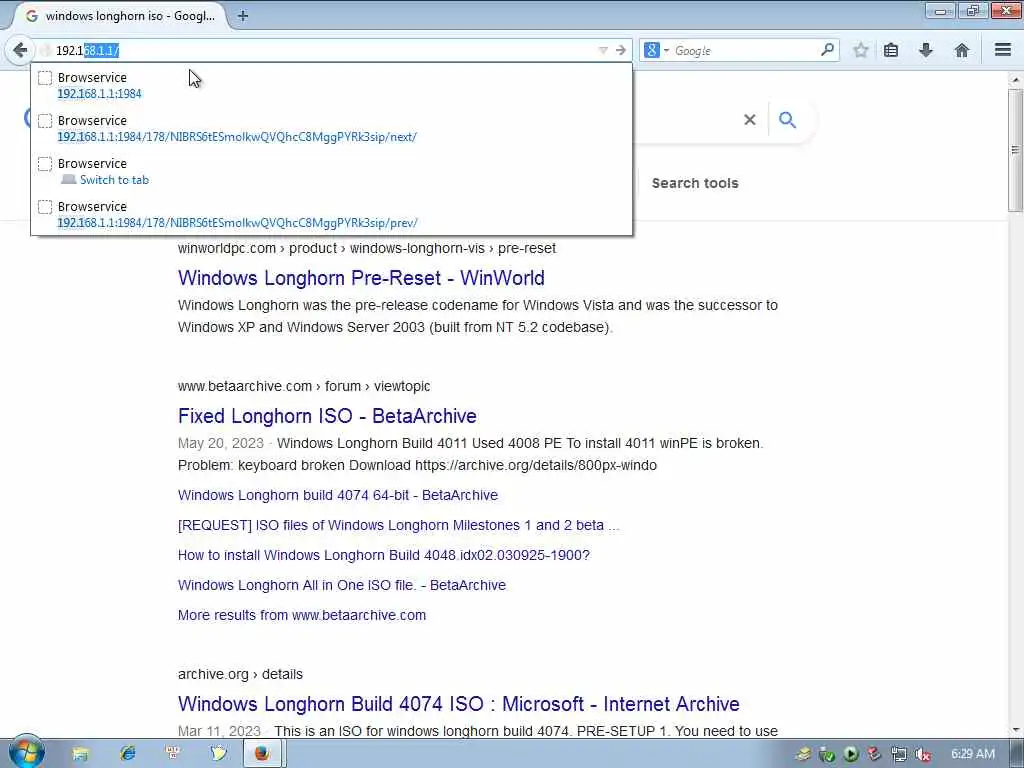Viewport: 1024px width, 768px height.
Task: Click the archive.org › details breadcrumb
Action: (240, 674)
